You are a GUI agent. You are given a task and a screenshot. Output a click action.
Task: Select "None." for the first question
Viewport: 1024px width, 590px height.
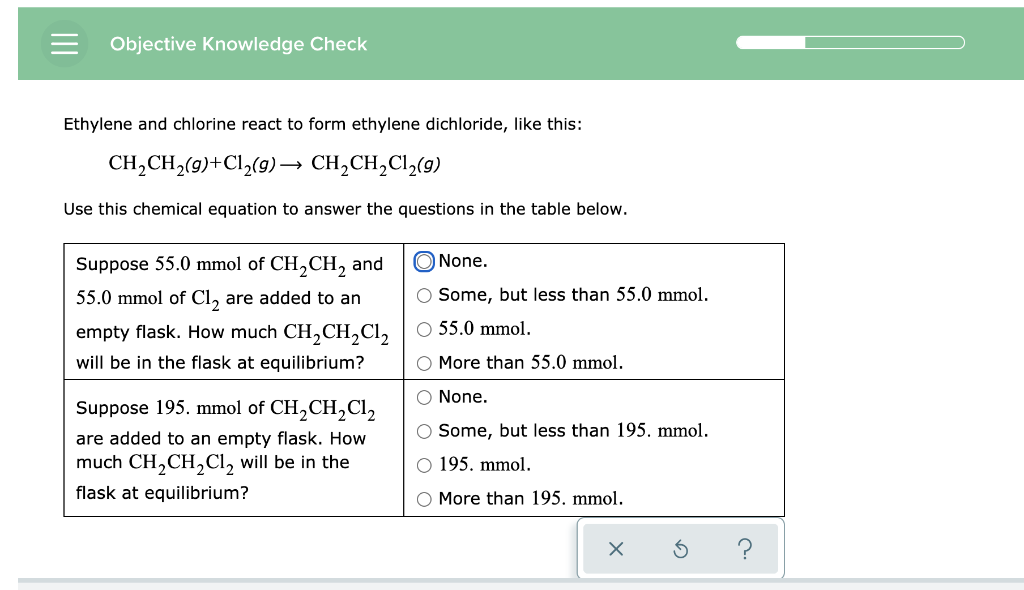coord(423,260)
